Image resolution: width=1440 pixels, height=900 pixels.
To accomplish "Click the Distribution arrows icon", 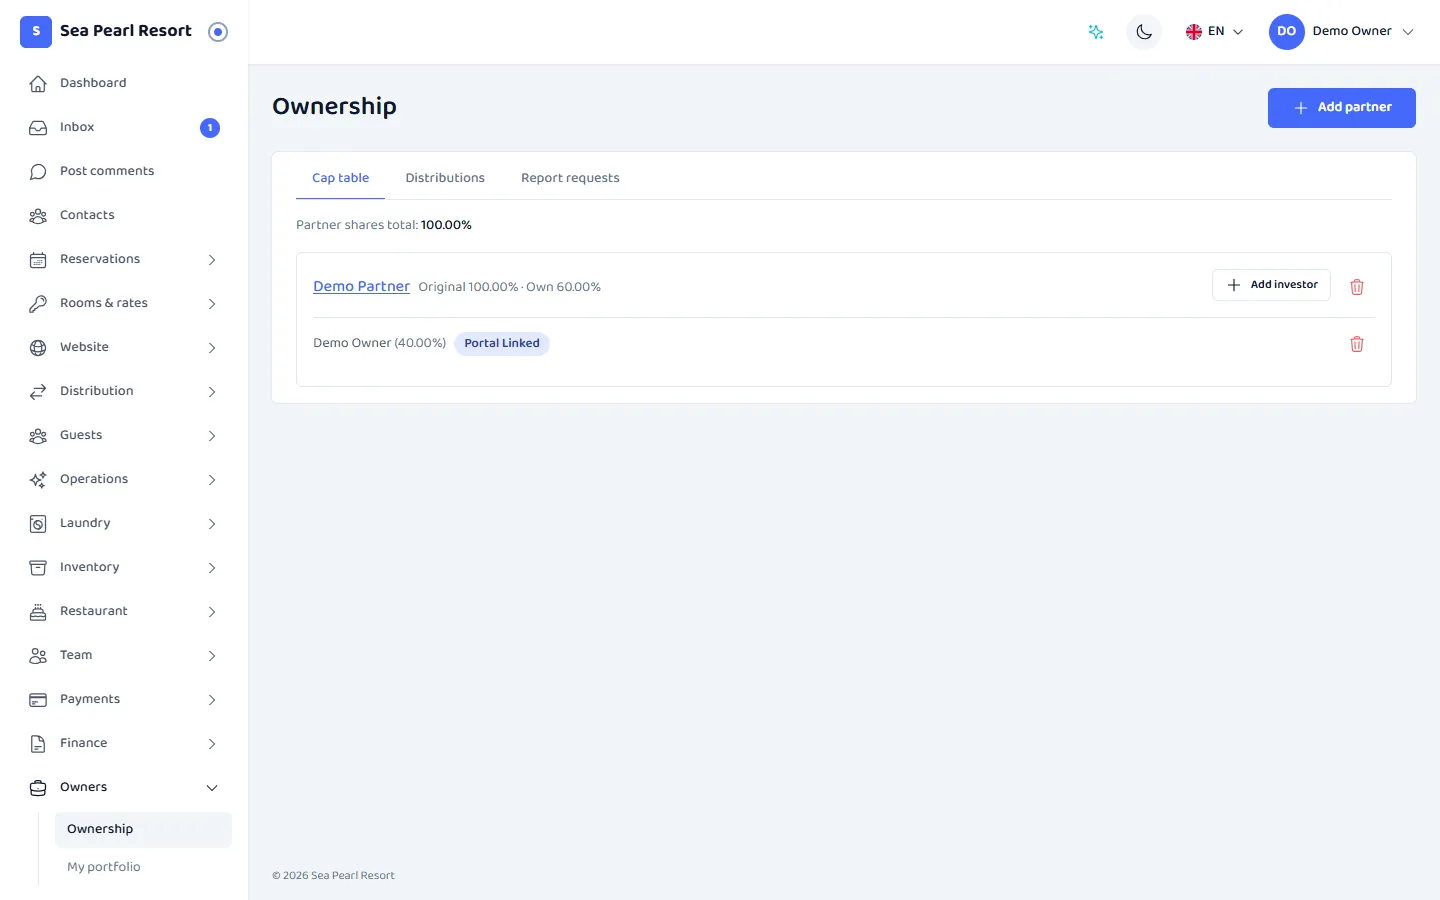I will coord(38,392).
